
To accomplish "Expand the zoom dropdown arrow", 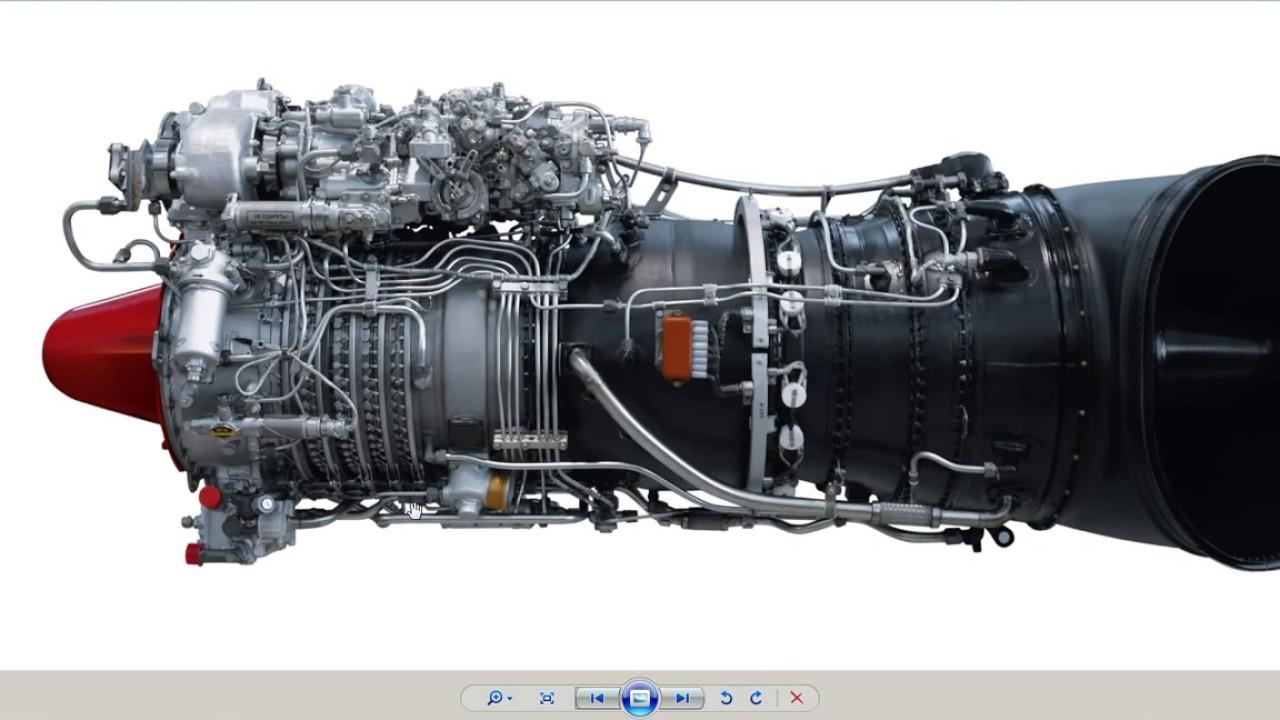I will coord(510,699).
